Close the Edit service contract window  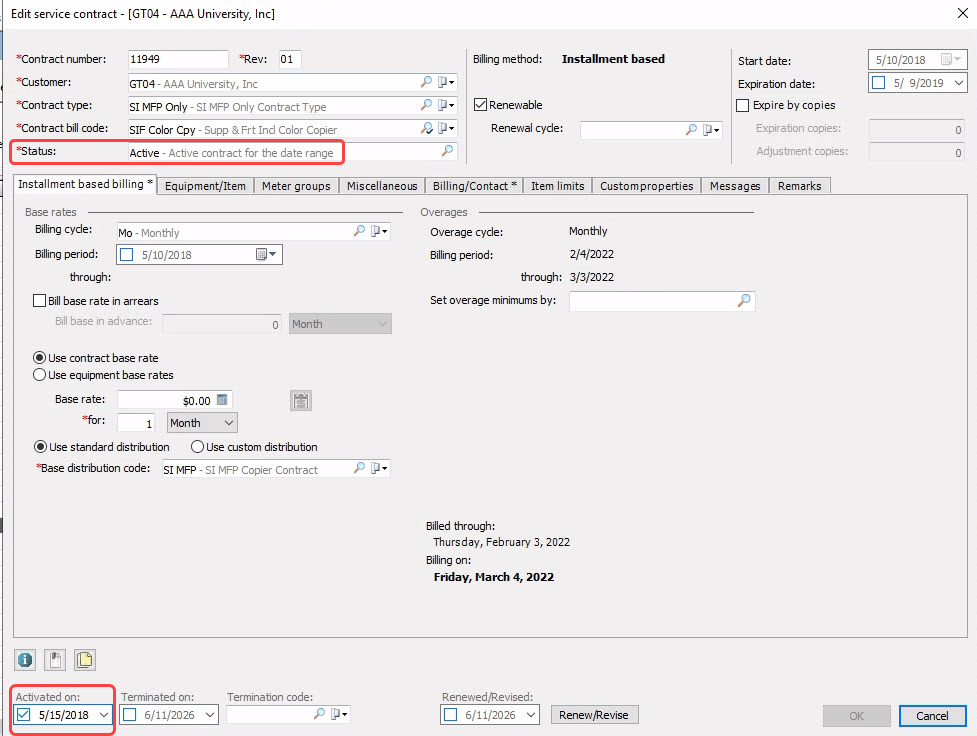pyautogui.click(x=963, y=13)
